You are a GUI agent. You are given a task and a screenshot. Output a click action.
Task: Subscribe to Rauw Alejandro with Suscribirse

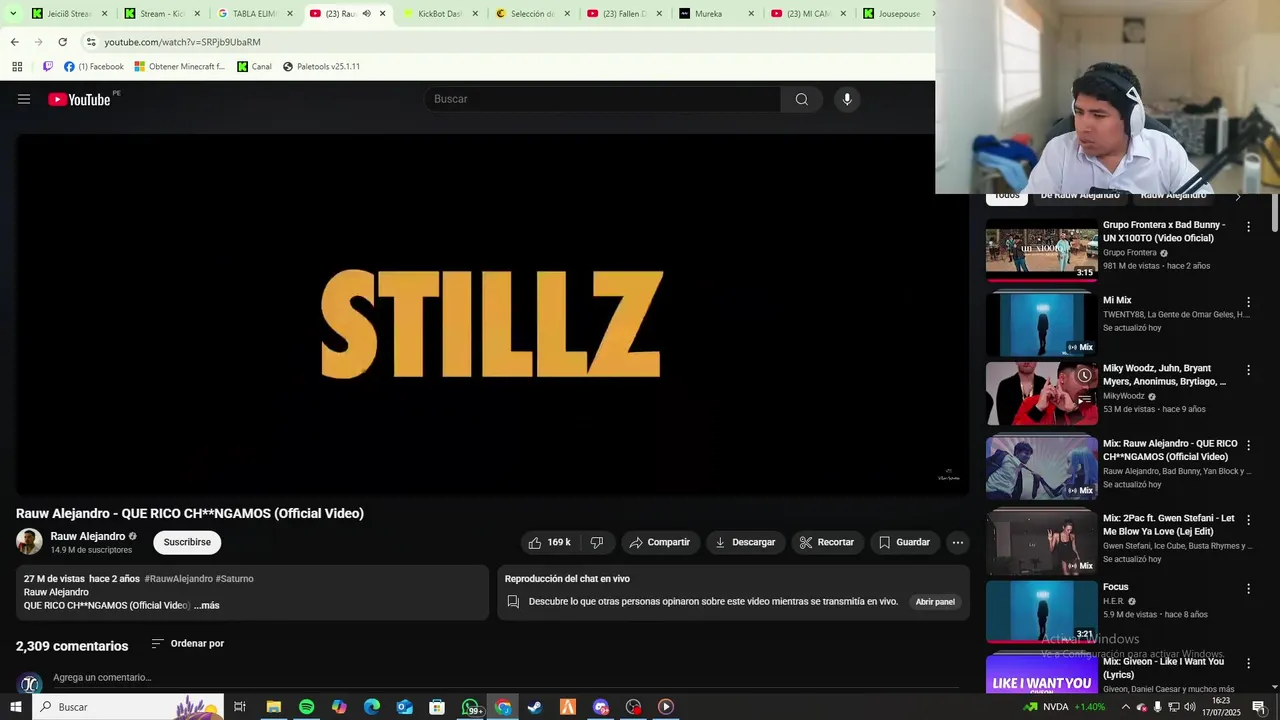[x=187, y=542]
